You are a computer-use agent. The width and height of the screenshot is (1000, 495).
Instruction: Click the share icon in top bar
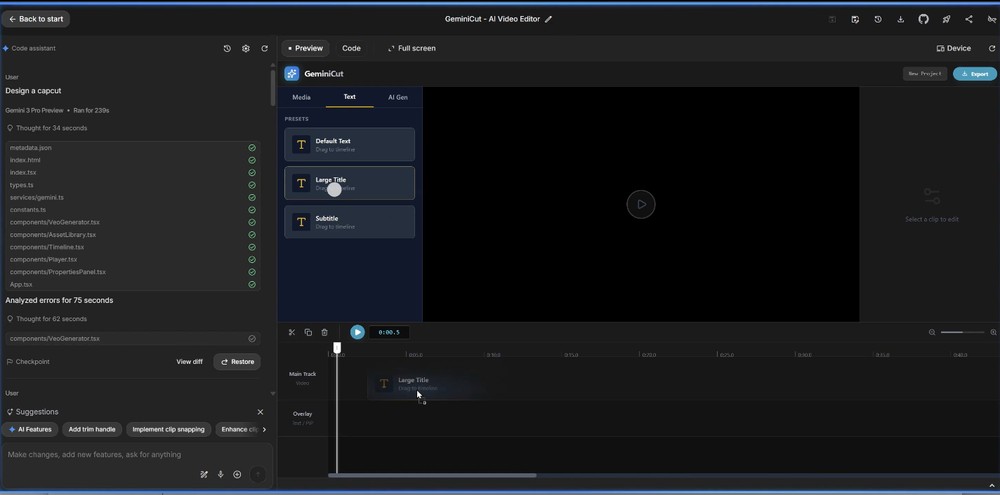tap(968, 19)
